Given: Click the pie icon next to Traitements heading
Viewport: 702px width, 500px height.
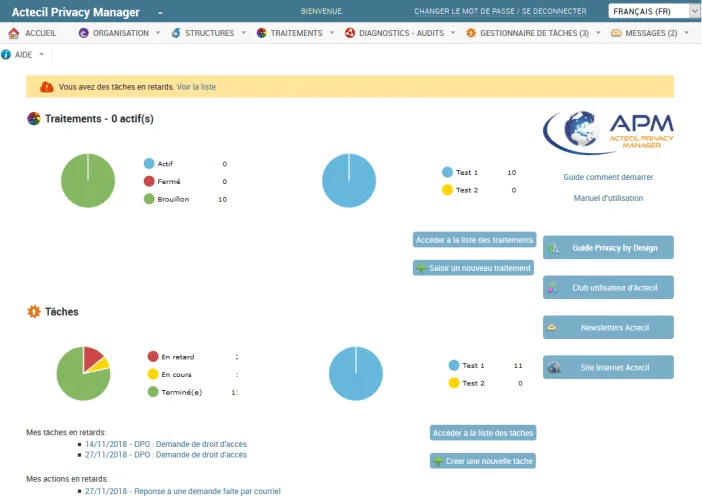Looking at the screenshot, I should [34, 119].
